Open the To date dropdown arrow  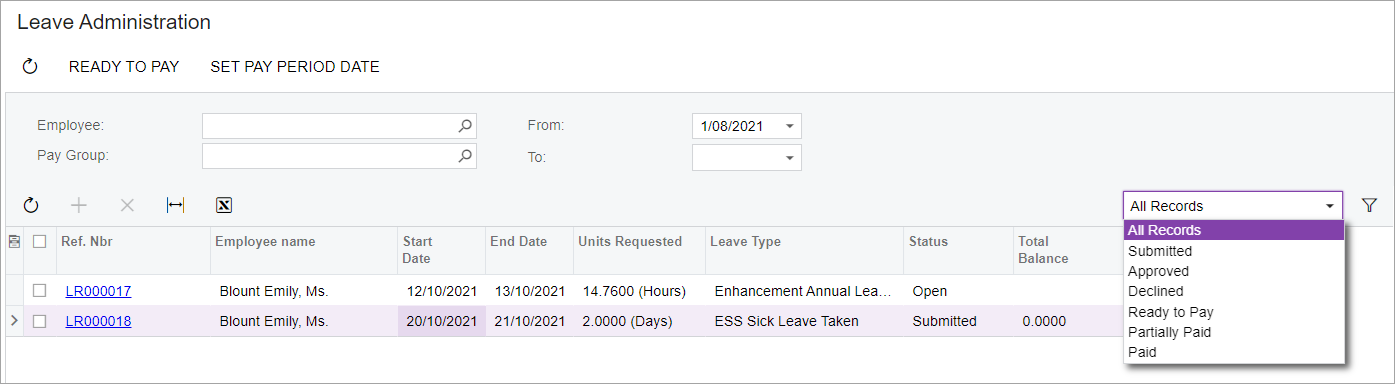coord(790,157)
